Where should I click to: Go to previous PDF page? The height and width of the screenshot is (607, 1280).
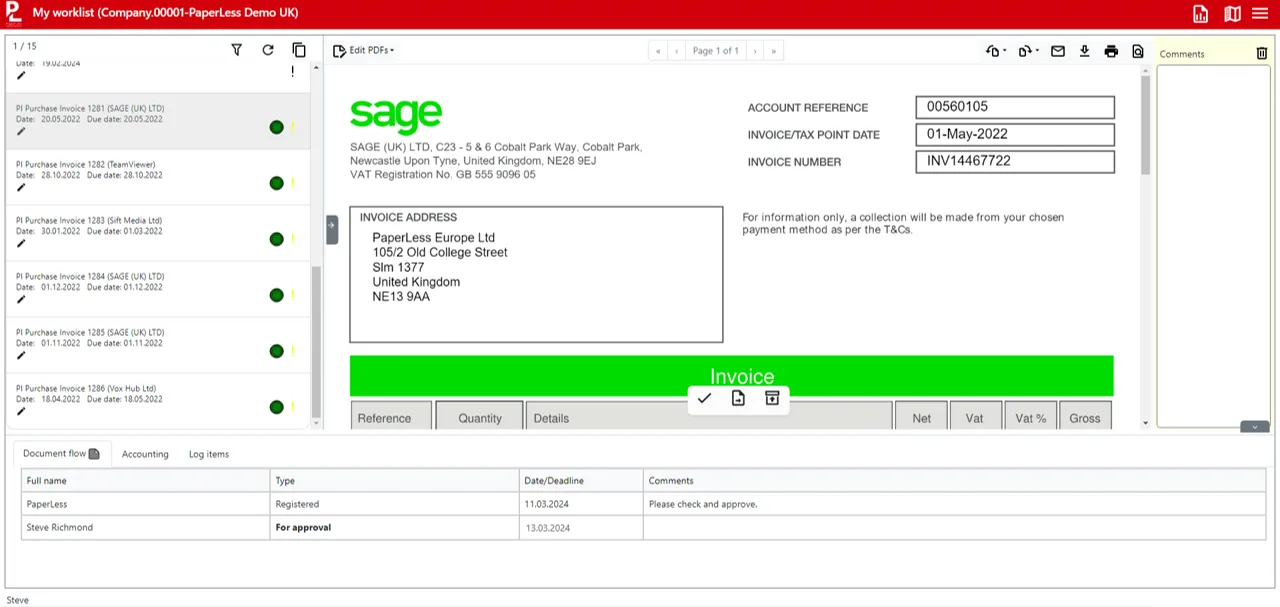tap(677, 51)
